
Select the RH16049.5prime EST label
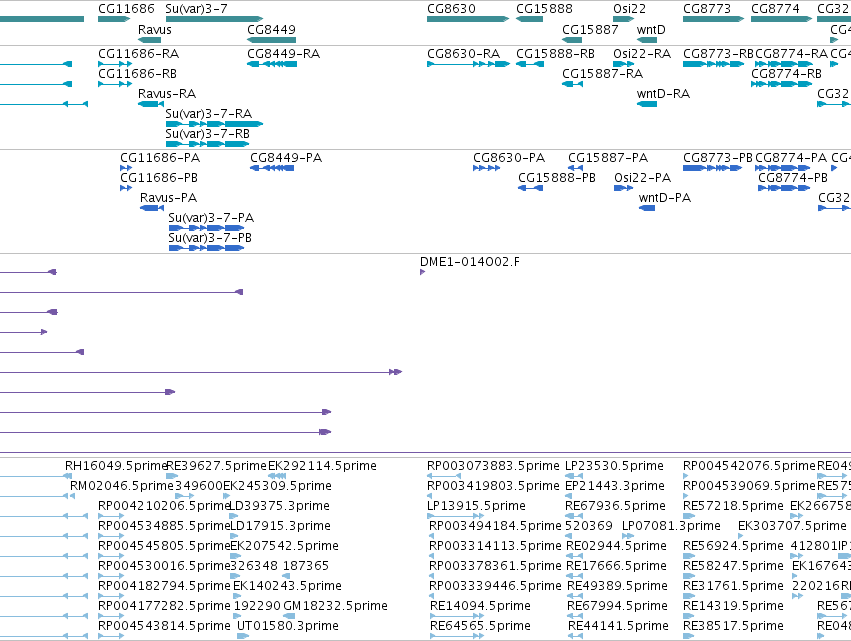[x=116, y=466]
